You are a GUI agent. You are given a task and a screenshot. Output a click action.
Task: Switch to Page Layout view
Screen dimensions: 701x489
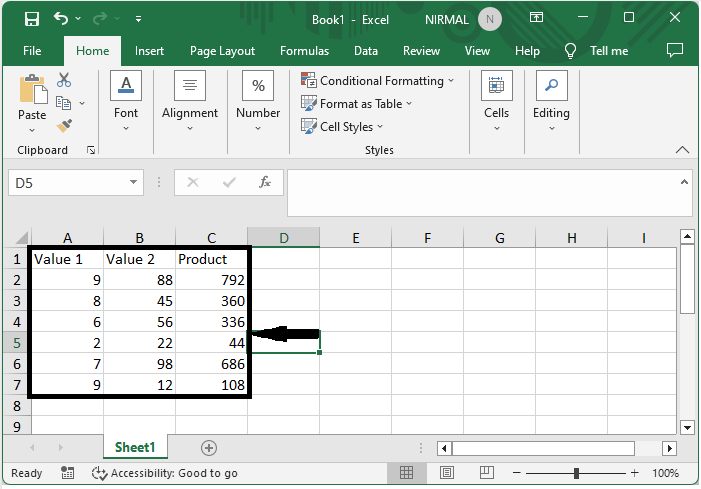[447, 473]
